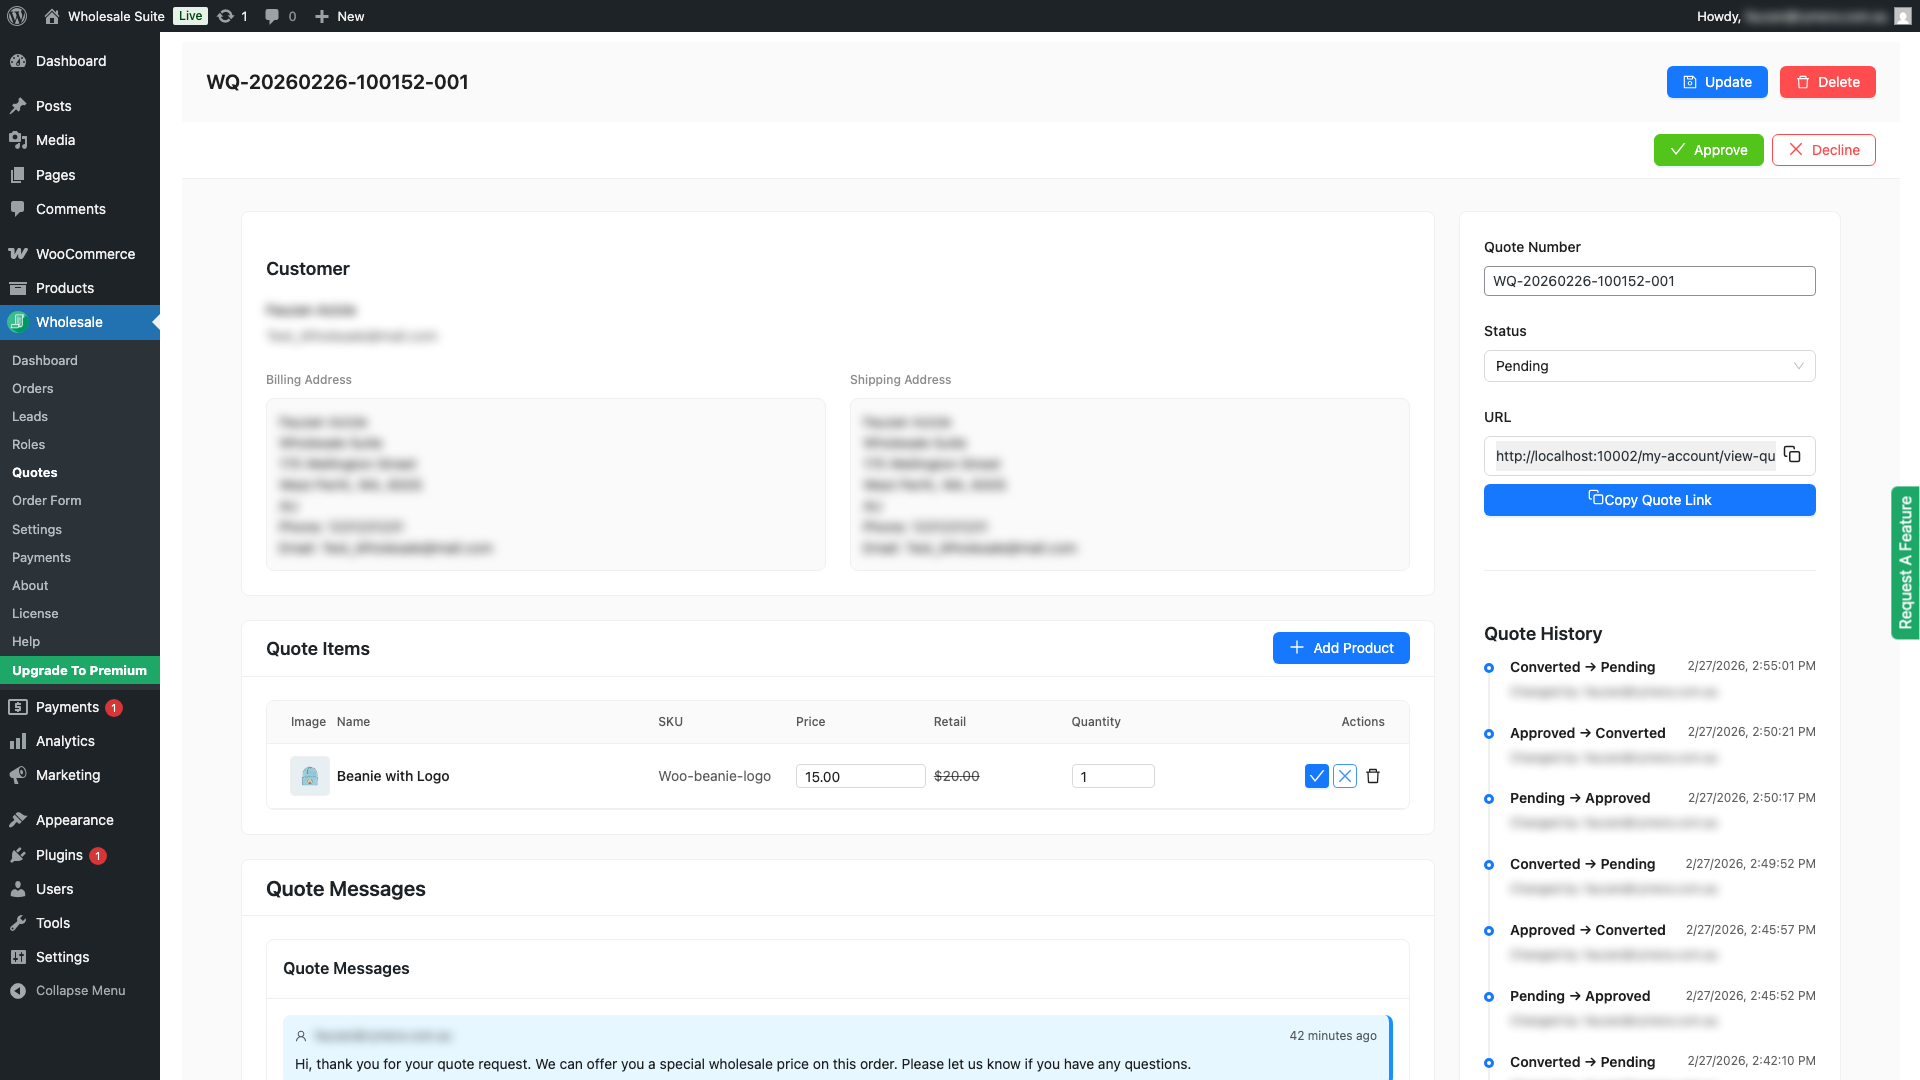Check the approve checkbox in quote item Actions
The width and height of the screenshot is (1920, 1080).
1317,776
